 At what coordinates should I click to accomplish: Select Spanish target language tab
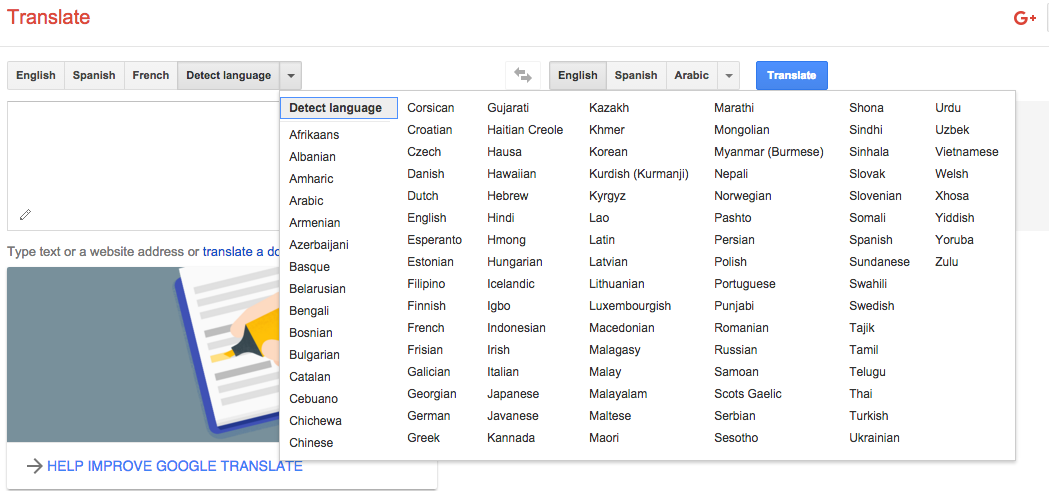pyautogui.click(x=636, y=76)
